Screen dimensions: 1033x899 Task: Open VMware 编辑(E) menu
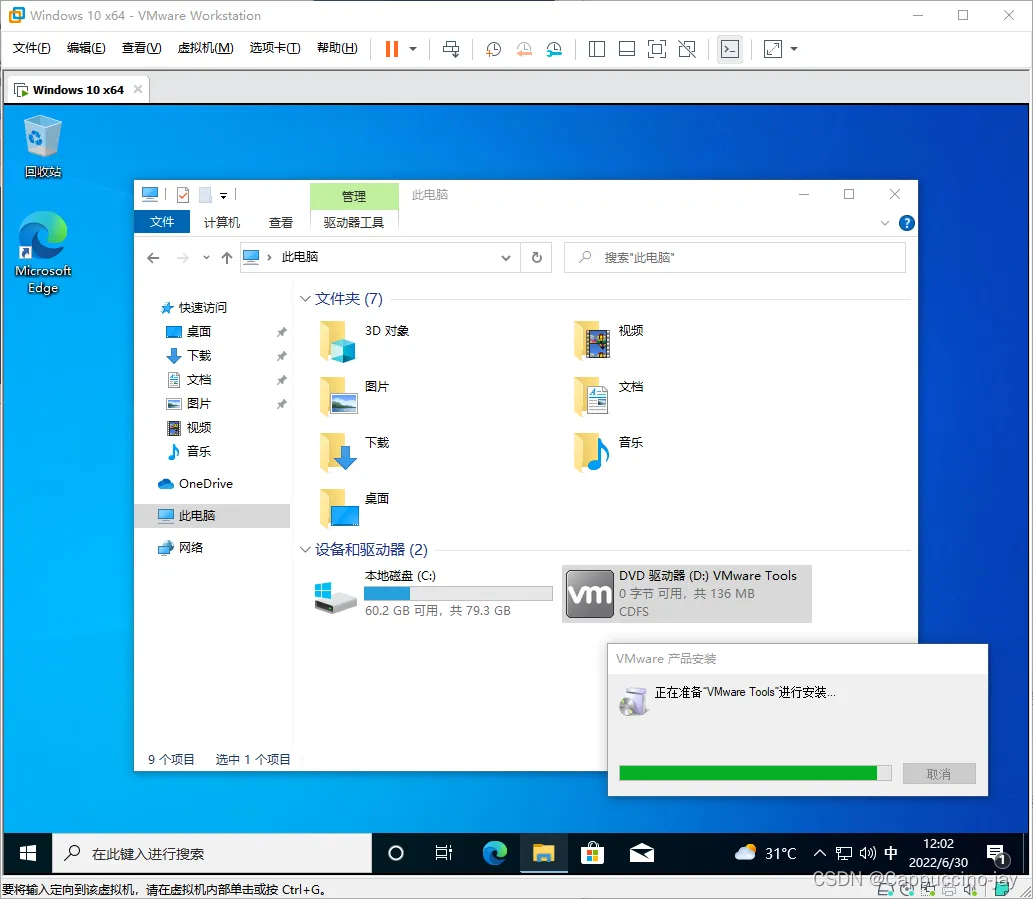pyautogui.click(x=86, y=48)
